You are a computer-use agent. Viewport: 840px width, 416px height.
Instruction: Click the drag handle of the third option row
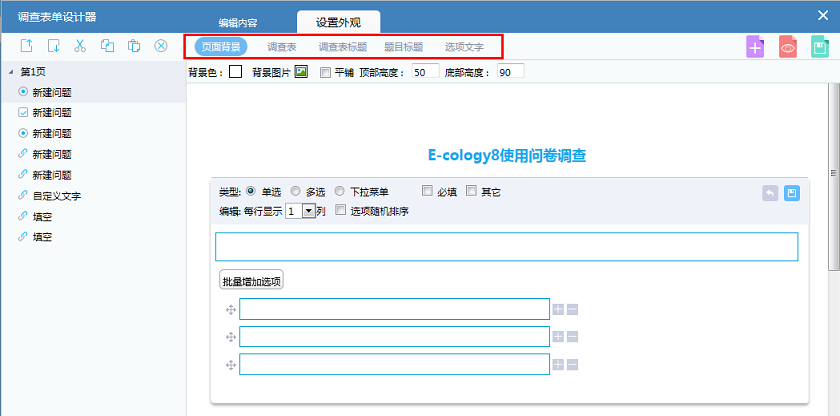(x=231, y=365)
